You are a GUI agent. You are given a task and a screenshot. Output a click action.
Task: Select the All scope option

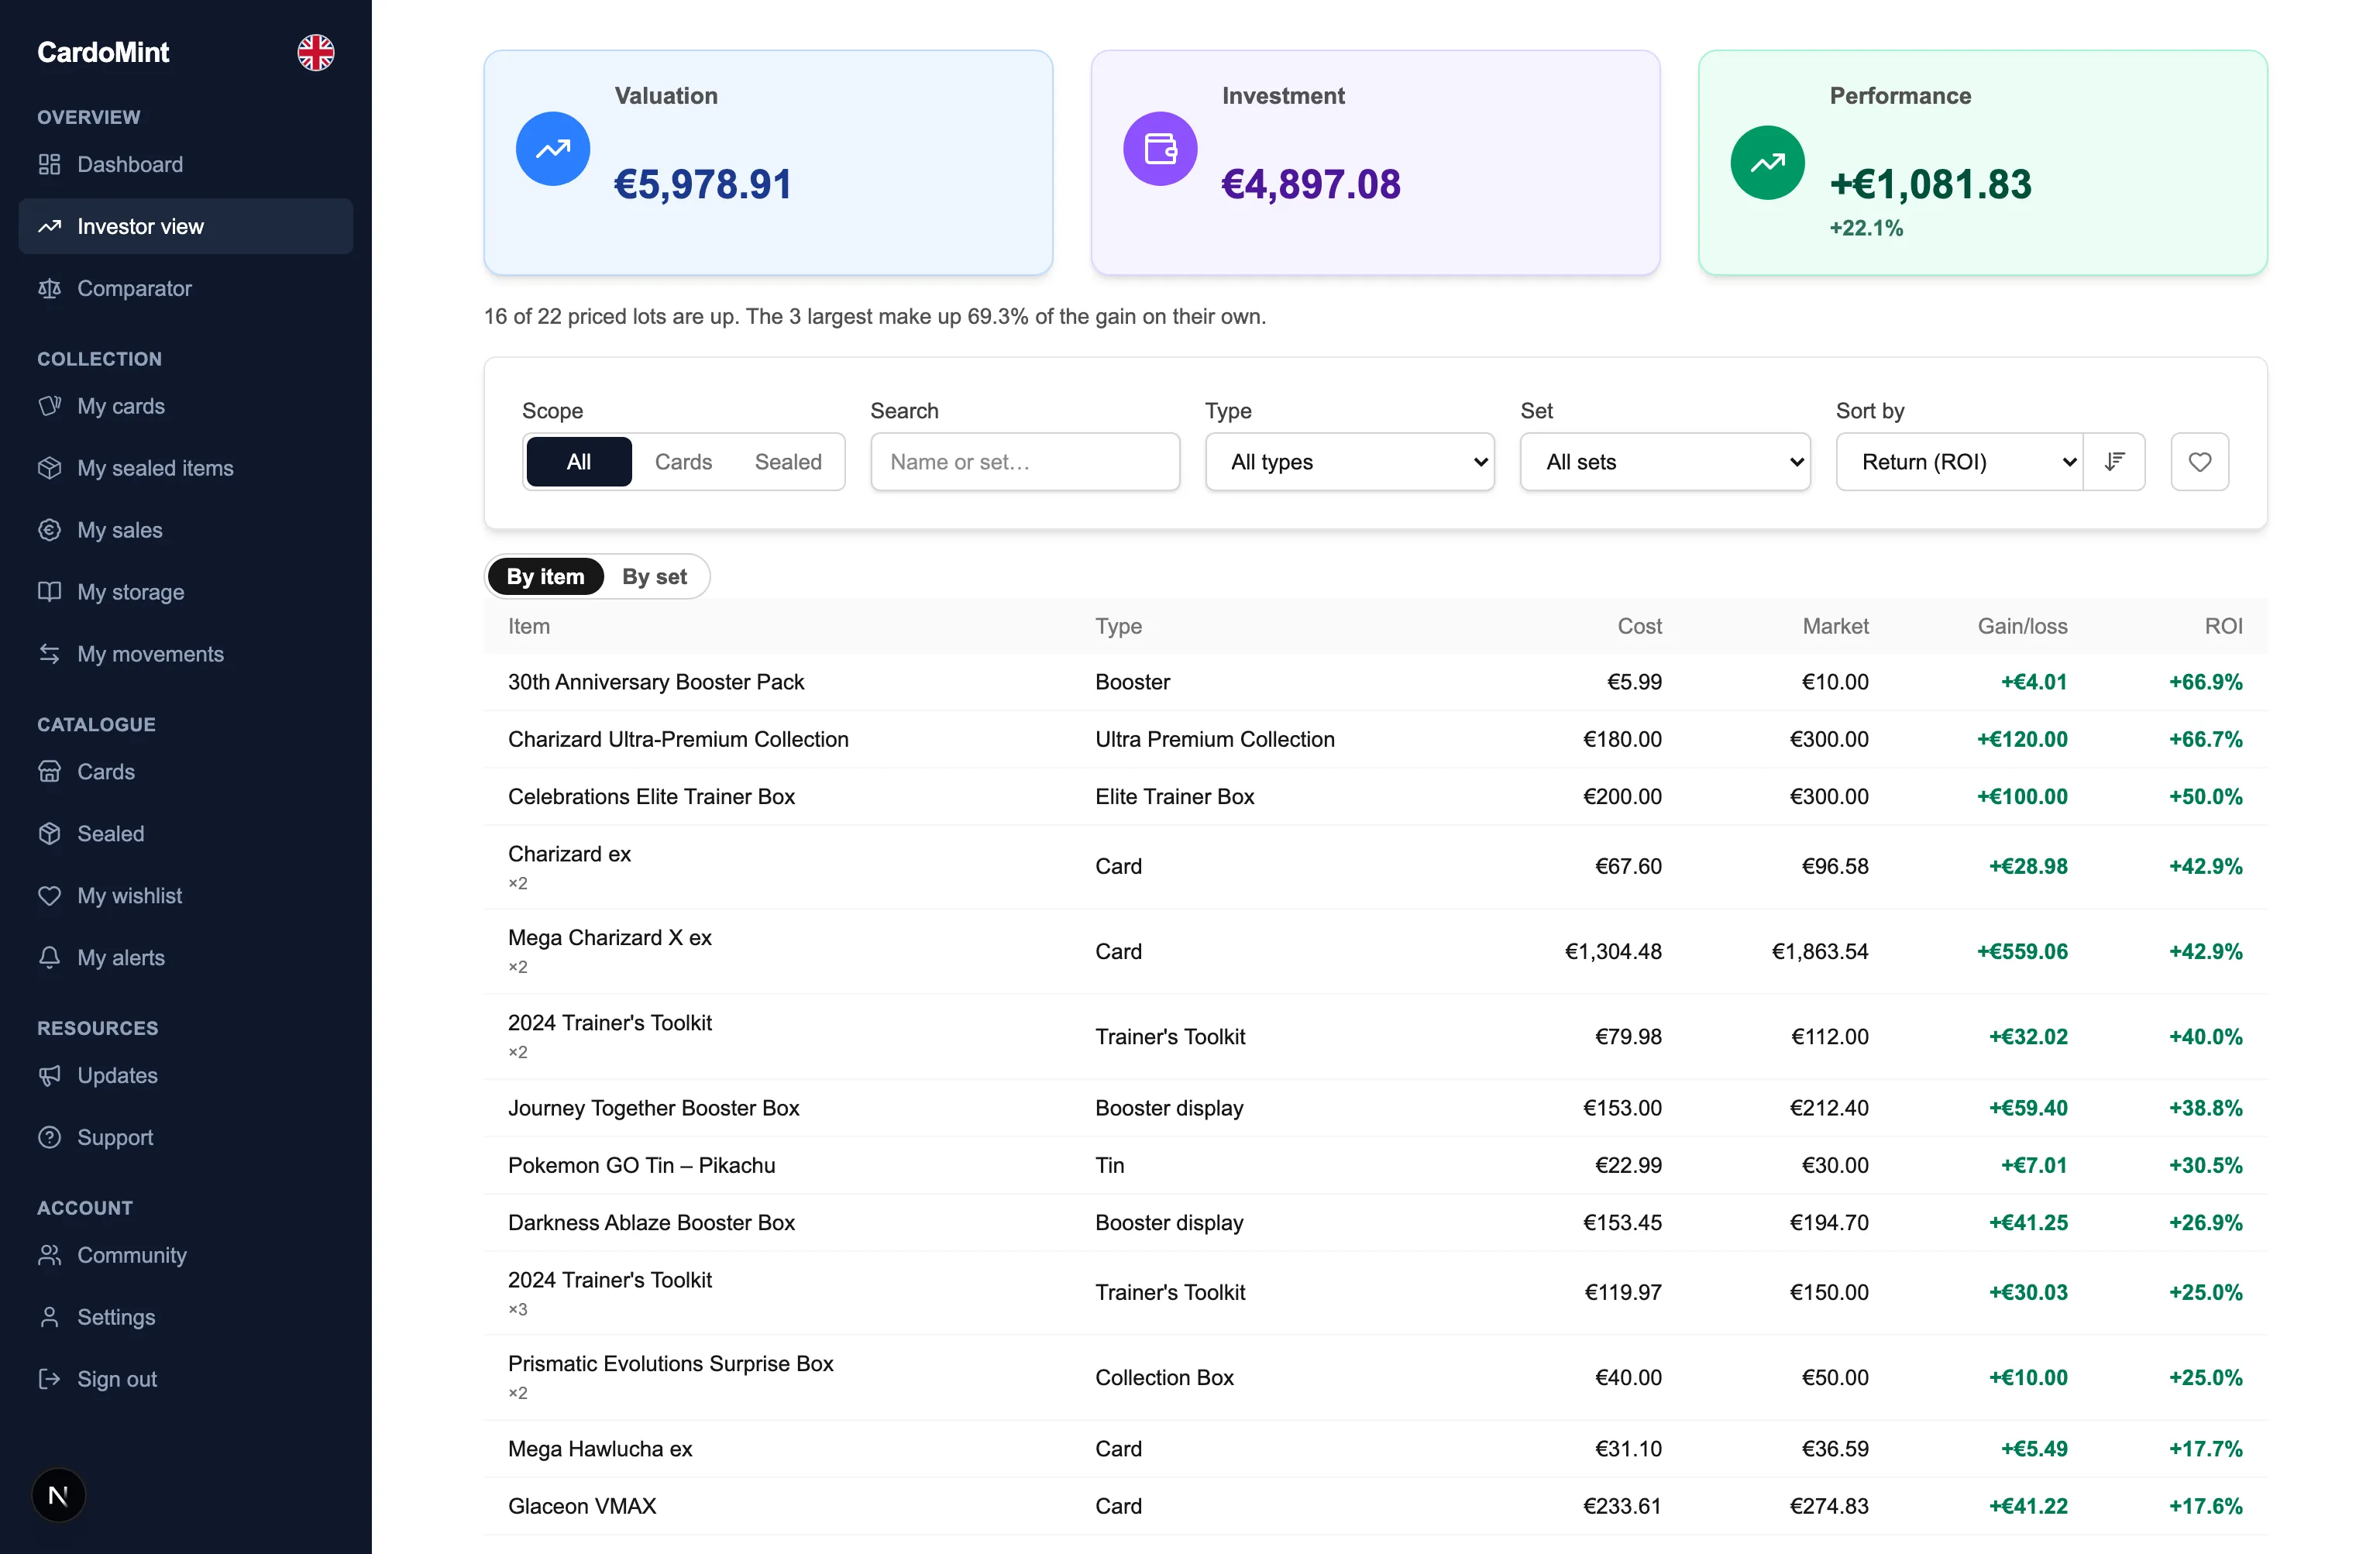[579, 462]
